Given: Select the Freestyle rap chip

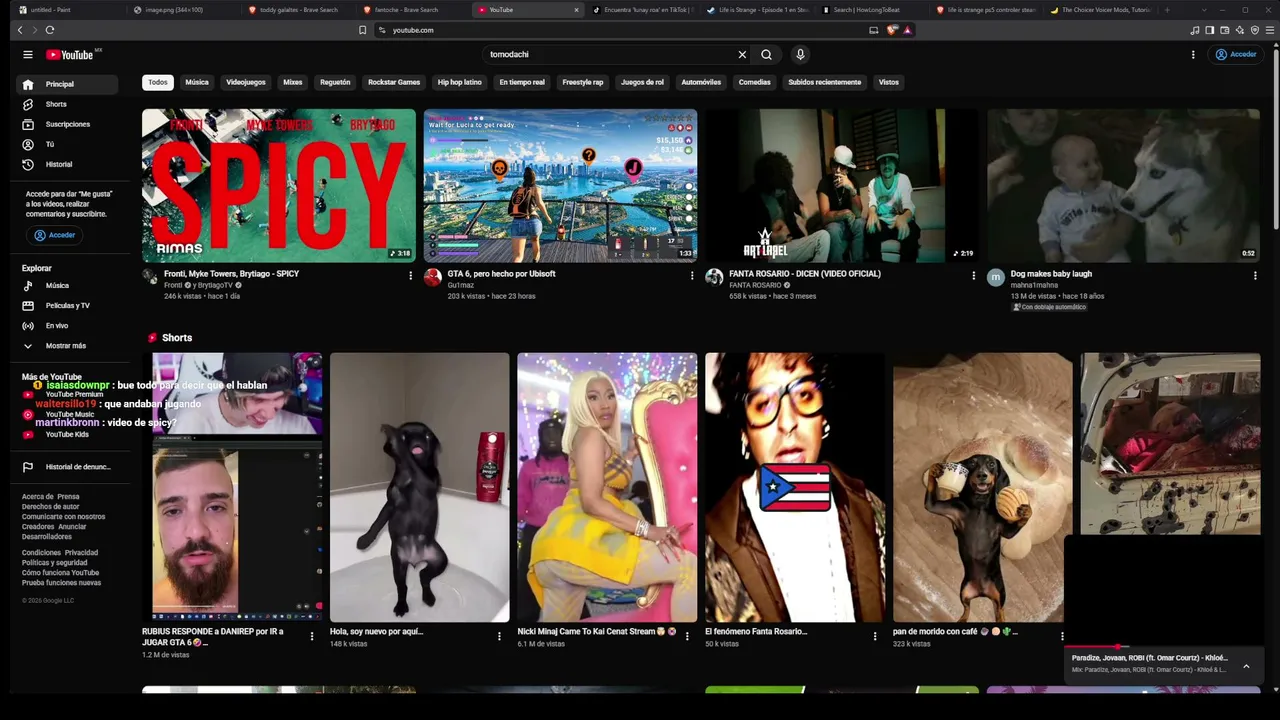Looking at the screenshot, I should tap(583, 82).
